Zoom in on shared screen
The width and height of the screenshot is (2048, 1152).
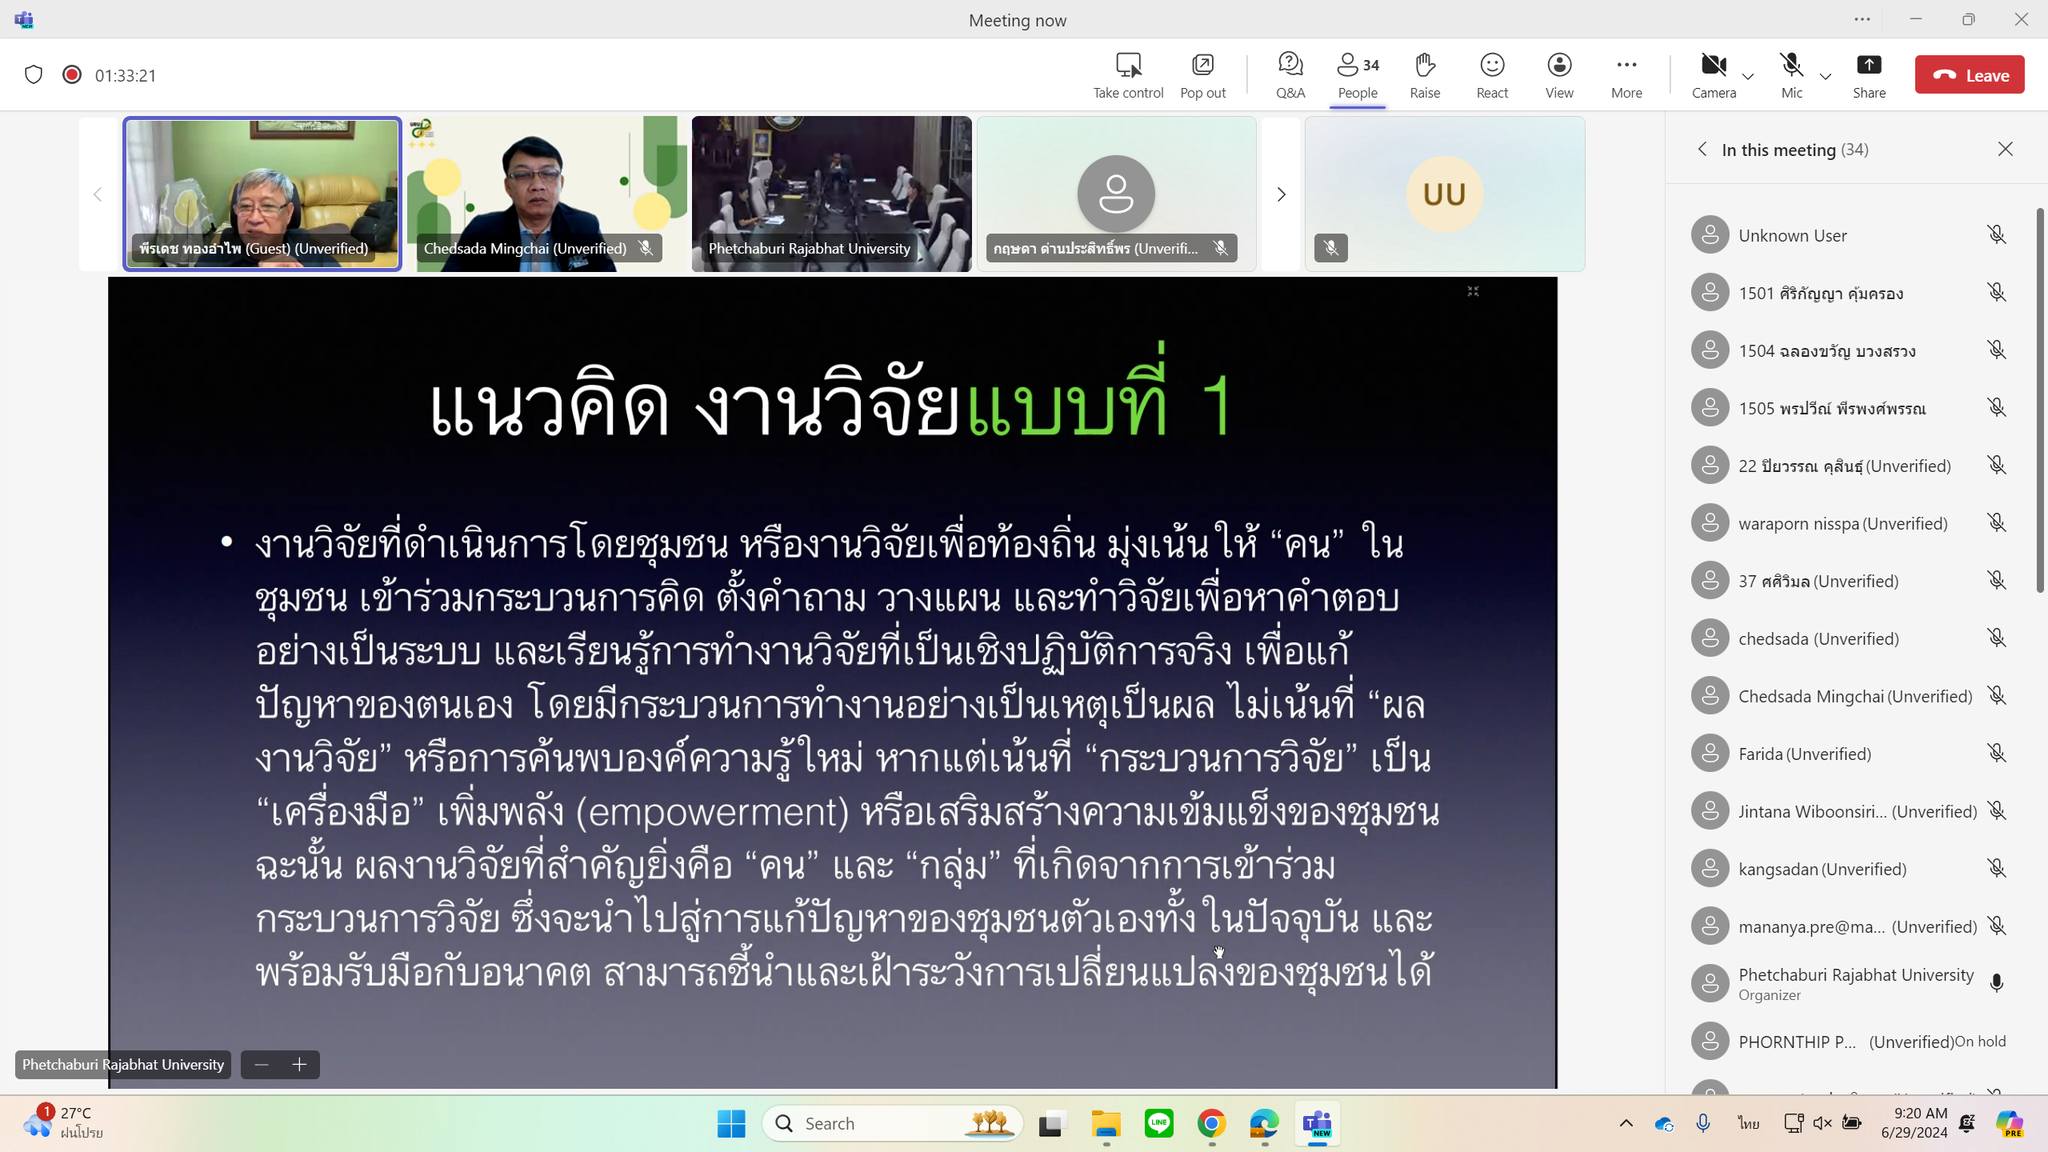tap(299, 1065)
